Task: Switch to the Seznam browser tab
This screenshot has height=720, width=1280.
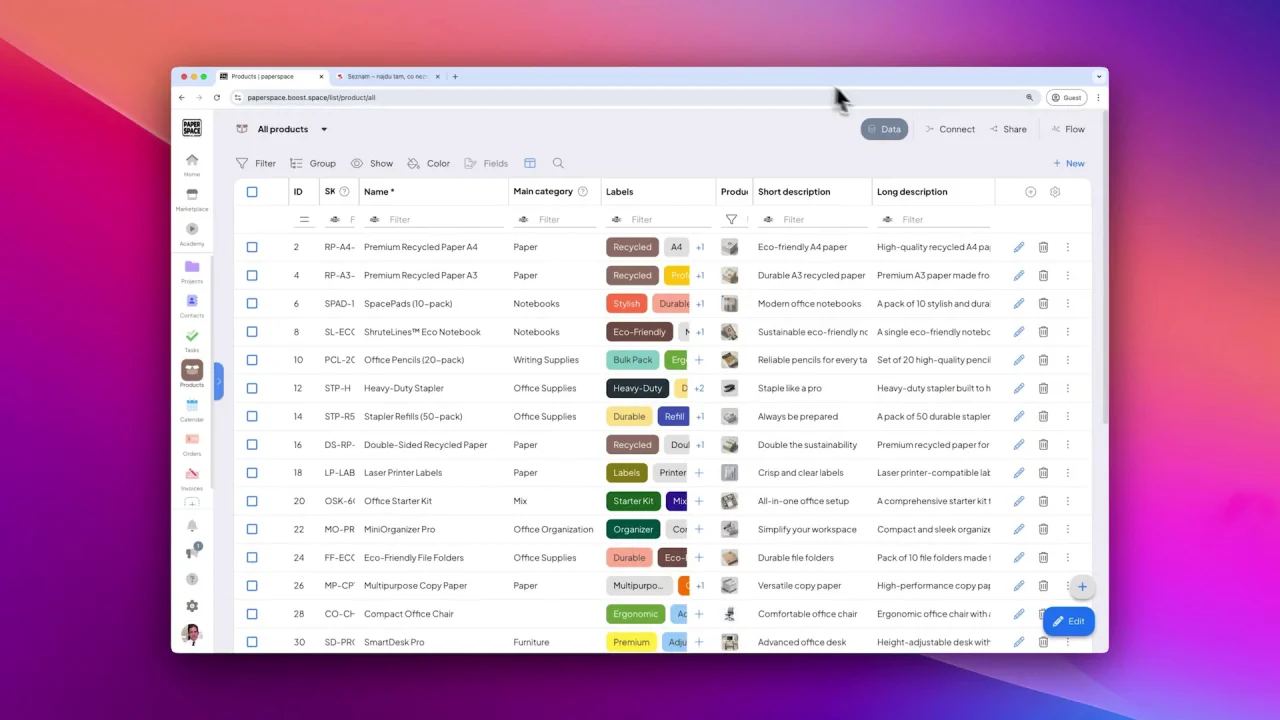Action: pyautogui.click(x=388, y=76)
